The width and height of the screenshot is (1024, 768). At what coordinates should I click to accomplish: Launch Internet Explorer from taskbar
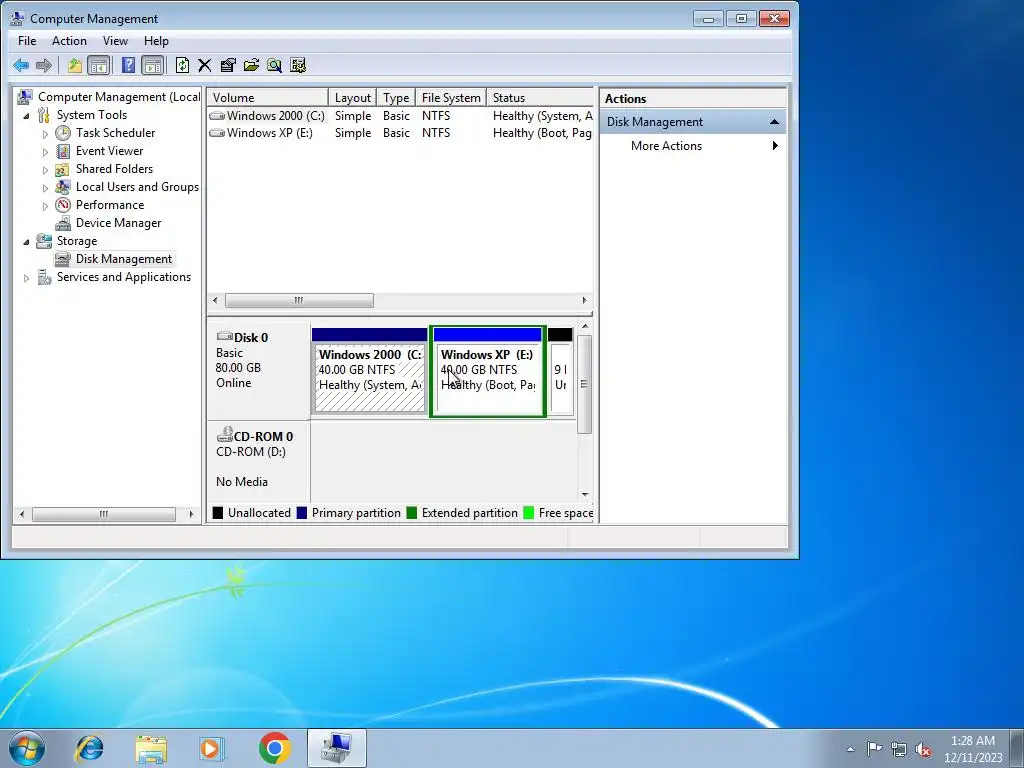pyautogui.click(x=89, y=748)
